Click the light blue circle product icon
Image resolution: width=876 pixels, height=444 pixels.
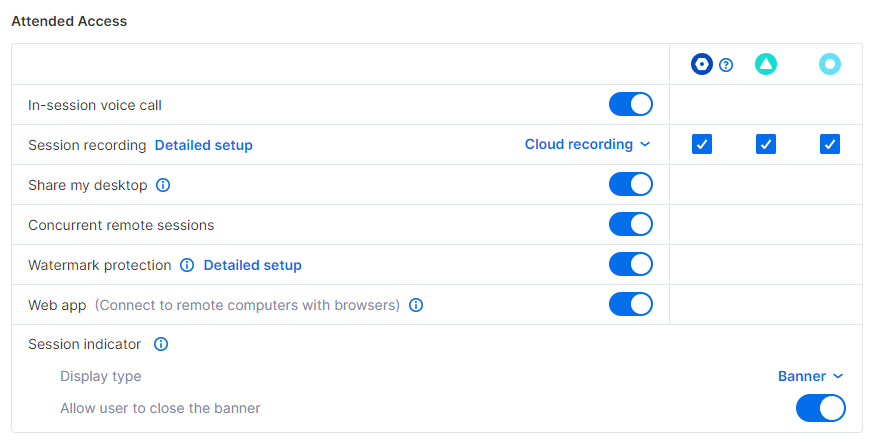(830, 64)
